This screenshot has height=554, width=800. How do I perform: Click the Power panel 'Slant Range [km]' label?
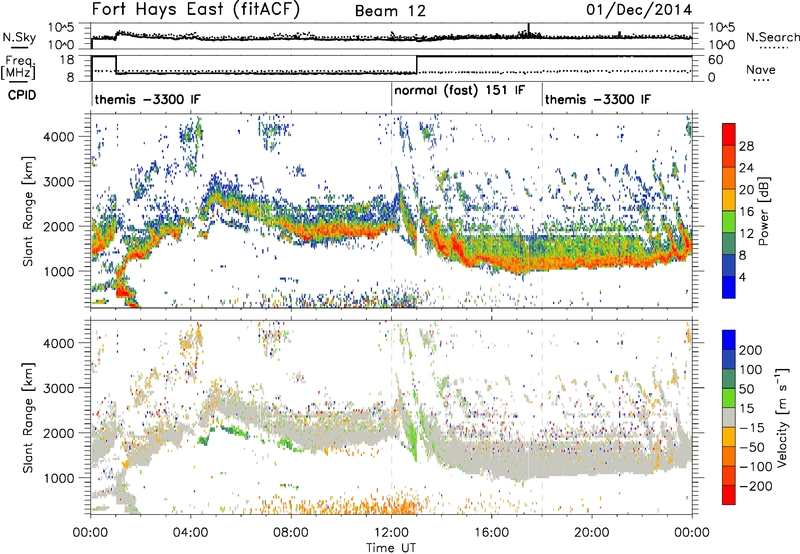click(28, 211)
